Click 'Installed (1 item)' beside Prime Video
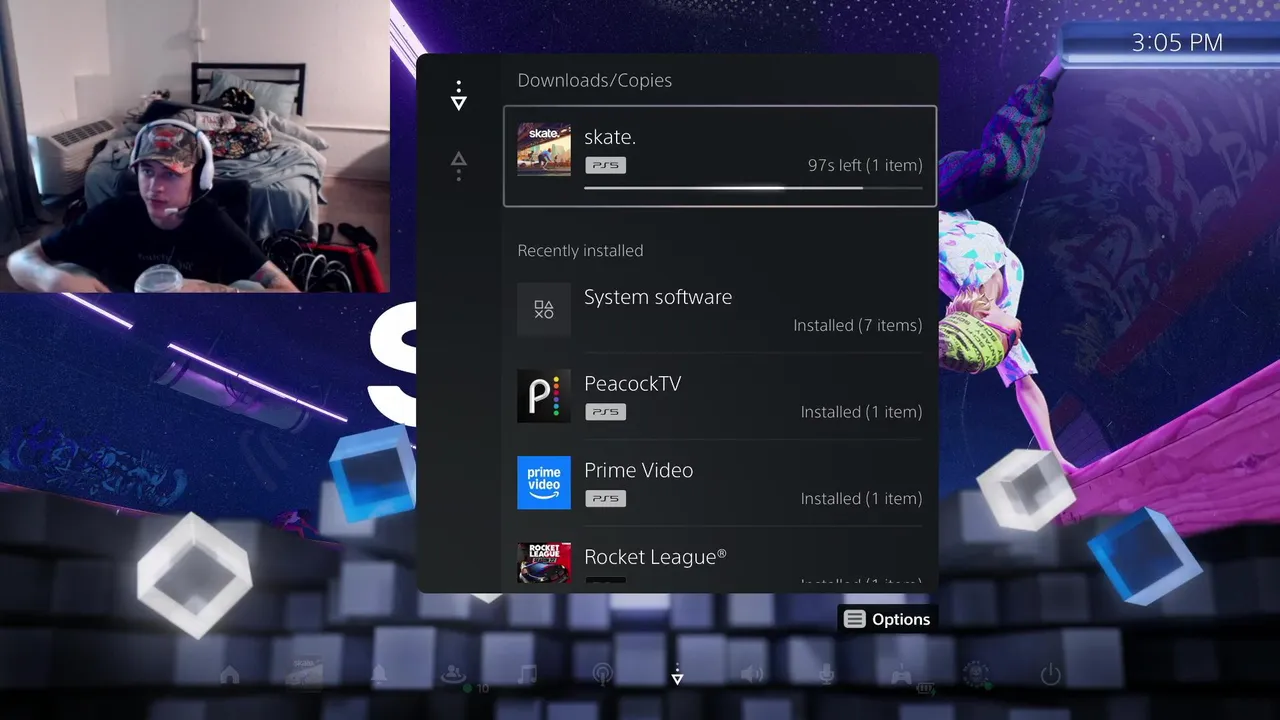The width and height of the screenshot is (1280, 720). [x=861, y=498]
